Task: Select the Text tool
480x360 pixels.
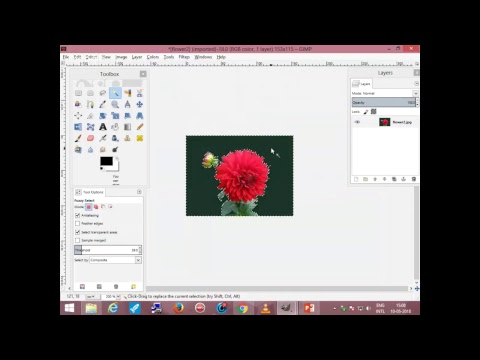Action: pyautogui.click(x=103, y=127)
